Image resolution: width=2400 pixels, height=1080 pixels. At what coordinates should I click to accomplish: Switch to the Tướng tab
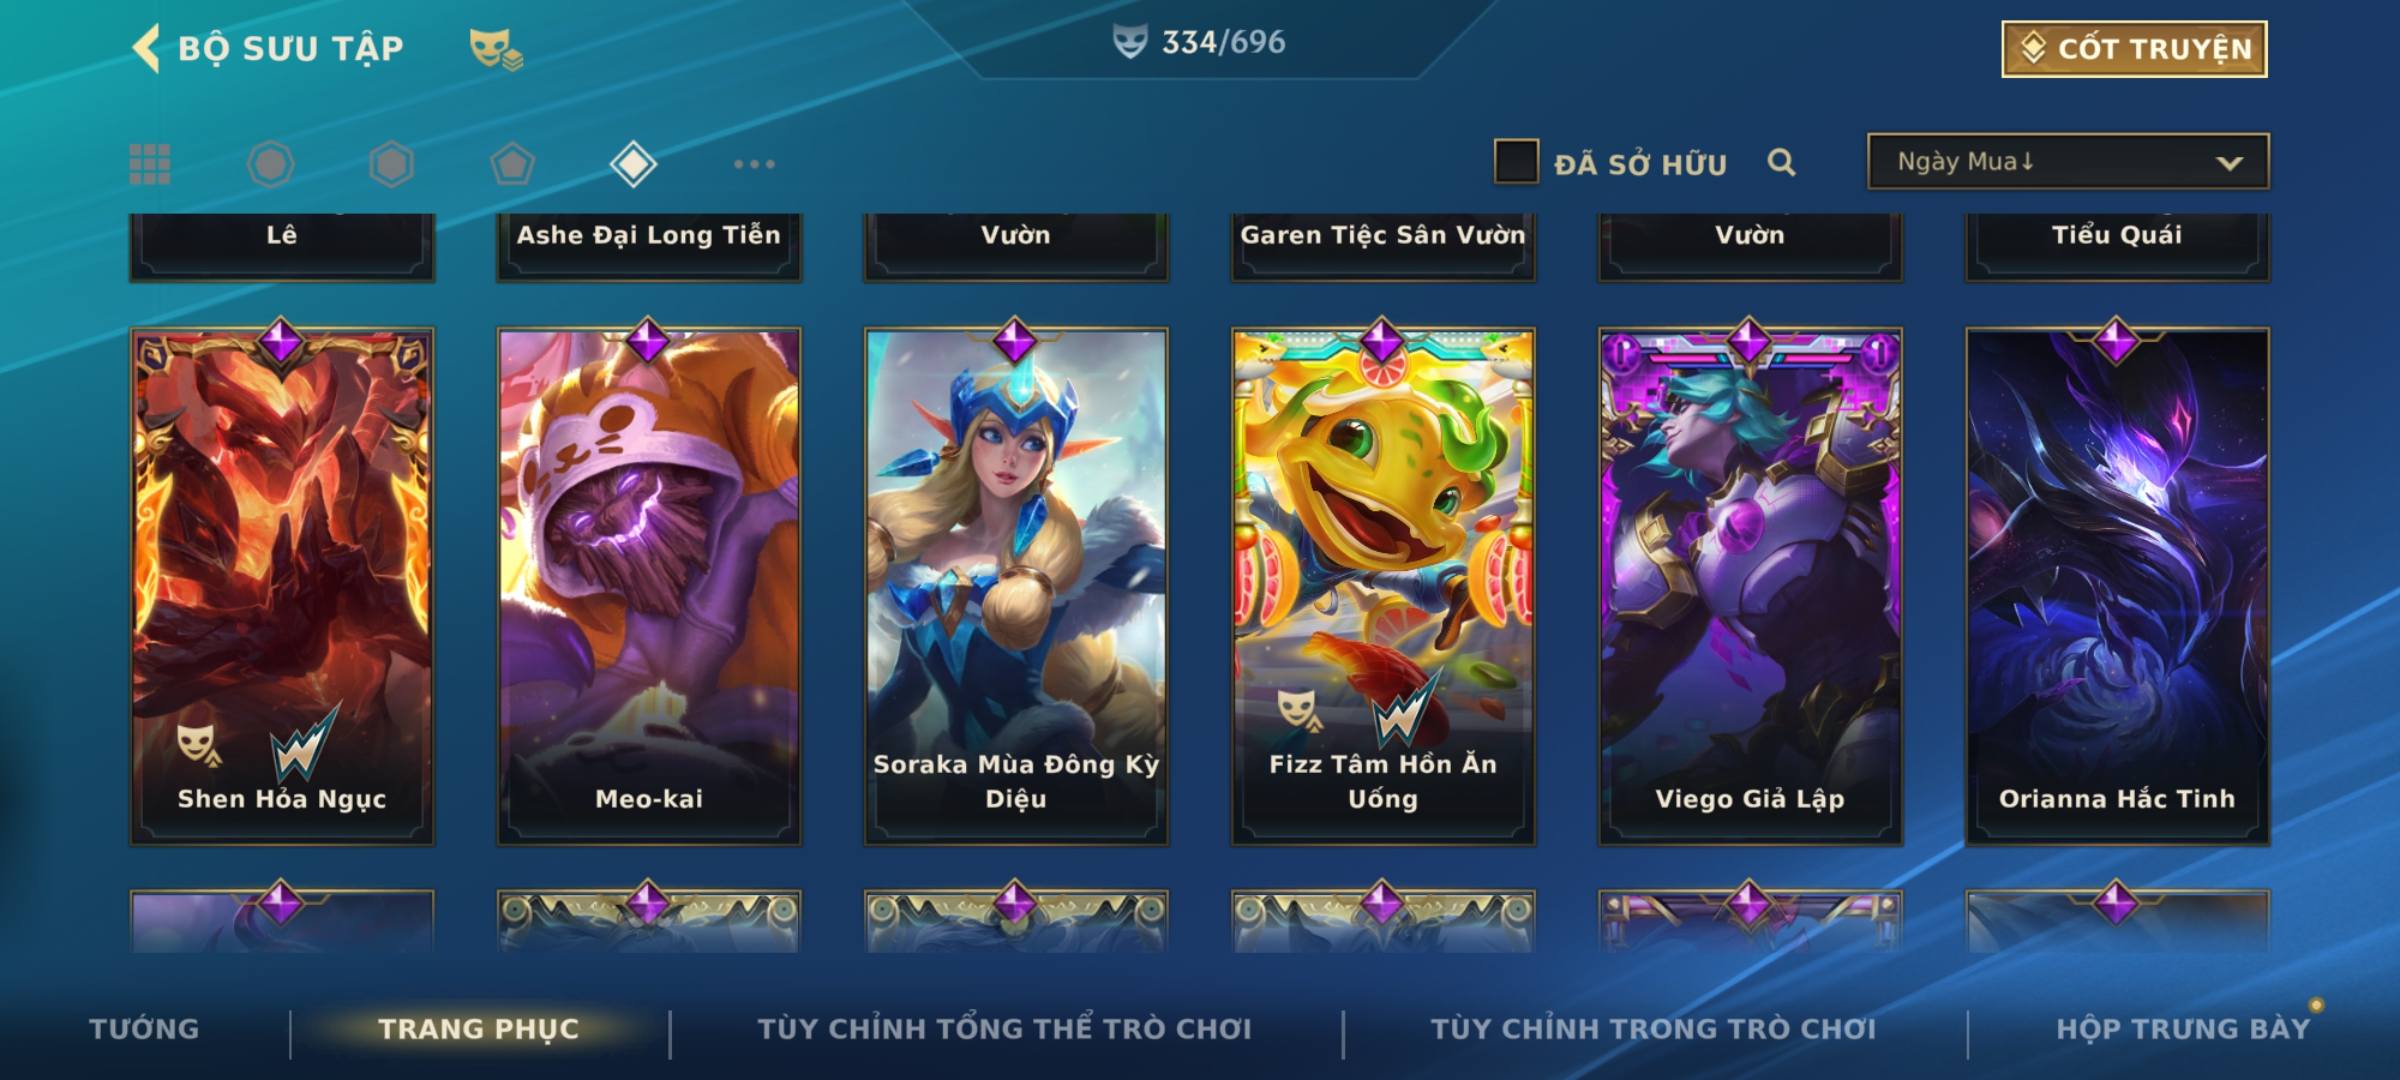pos(144,1029)
